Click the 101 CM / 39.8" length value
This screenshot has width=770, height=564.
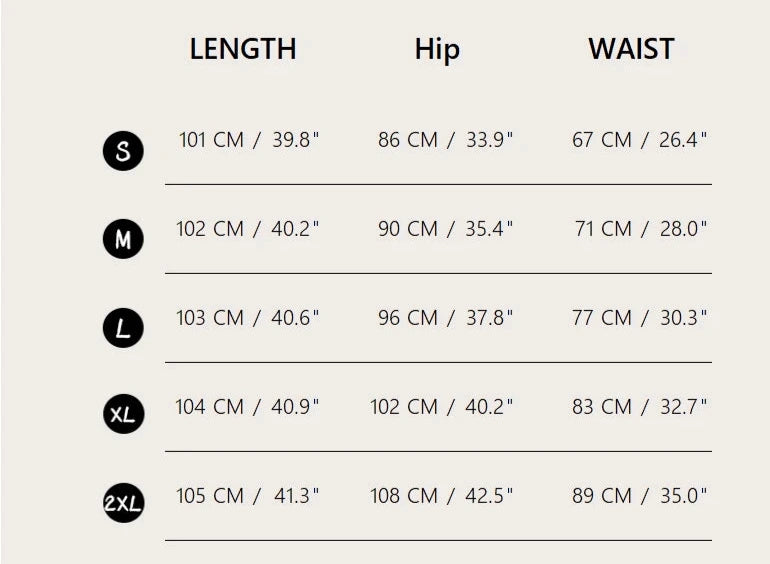click(249, 140)
